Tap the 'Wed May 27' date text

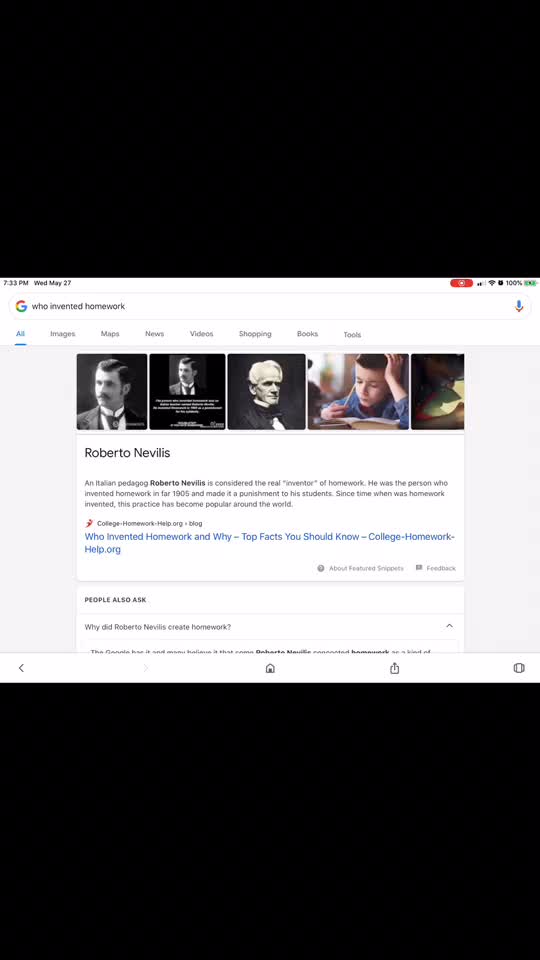(x=53, y=283)
